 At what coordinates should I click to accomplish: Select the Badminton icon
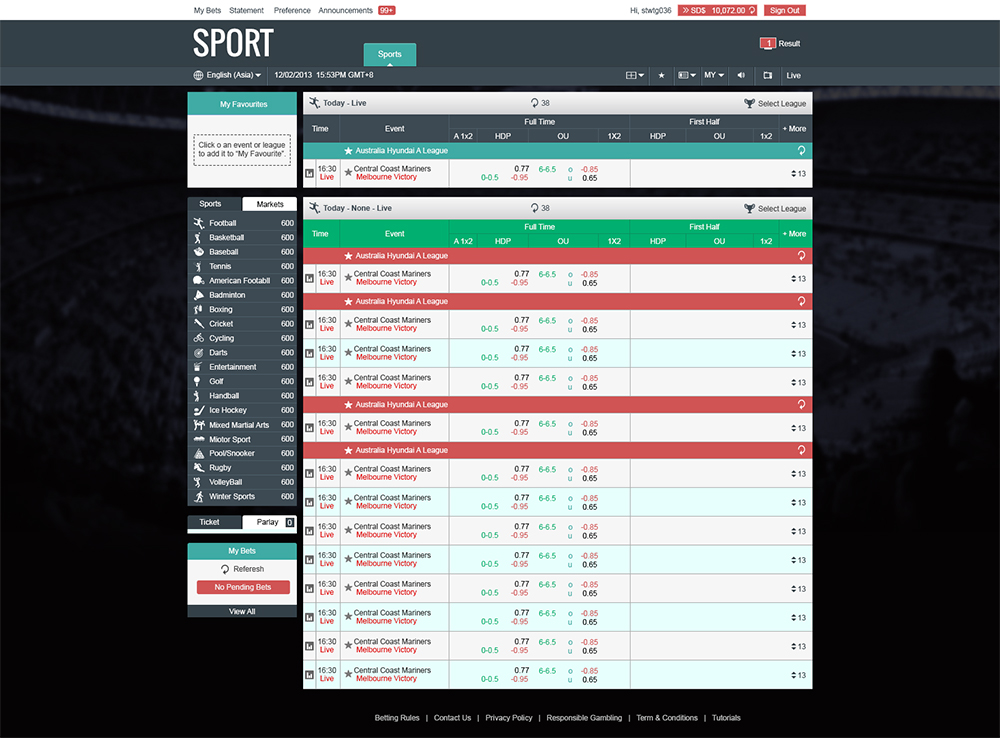(198, 295)
